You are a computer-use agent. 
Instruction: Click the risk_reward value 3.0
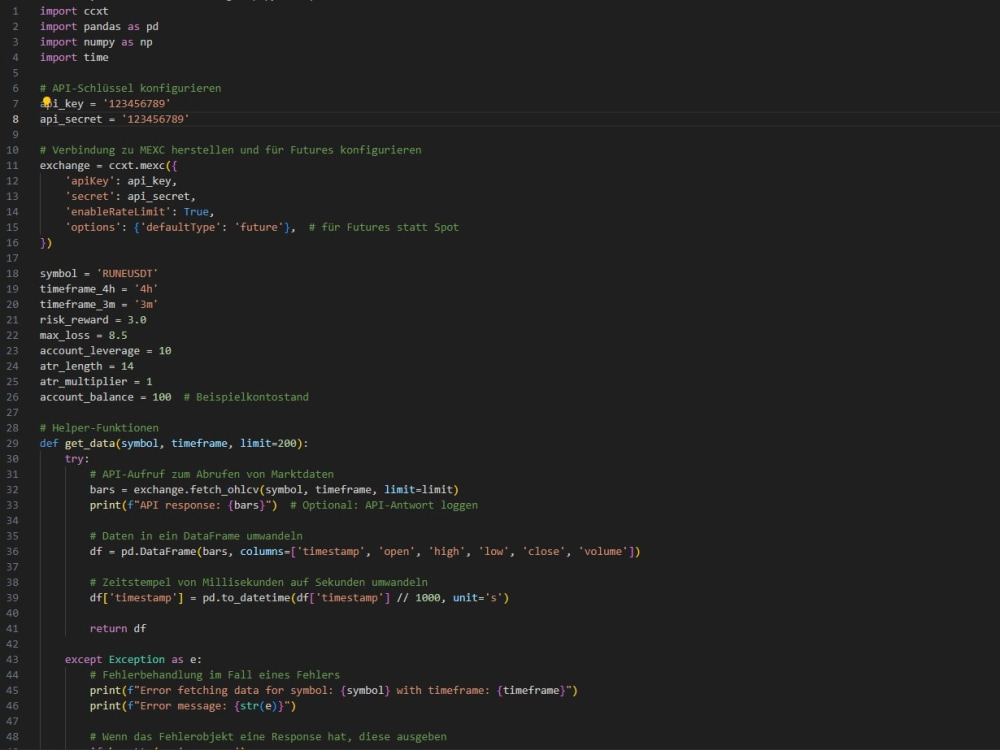pos(136,320)
